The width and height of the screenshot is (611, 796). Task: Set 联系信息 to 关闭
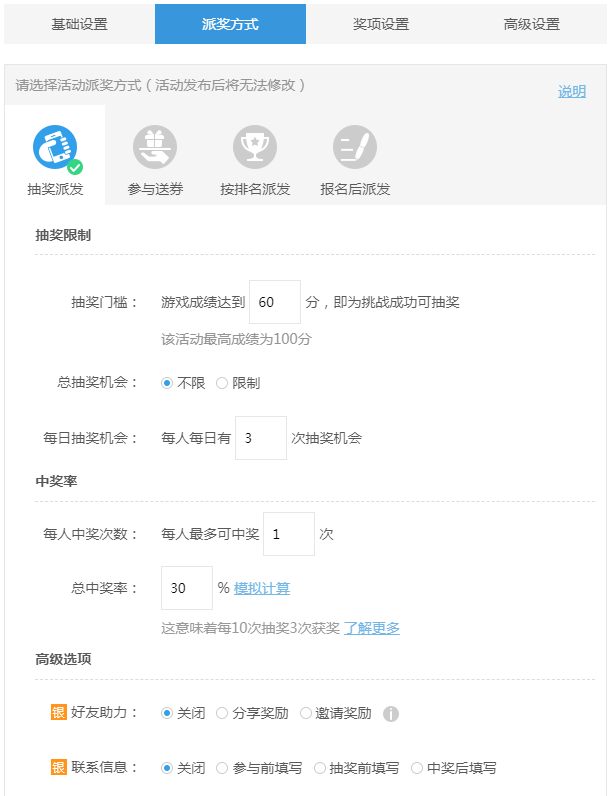(167, 768)
